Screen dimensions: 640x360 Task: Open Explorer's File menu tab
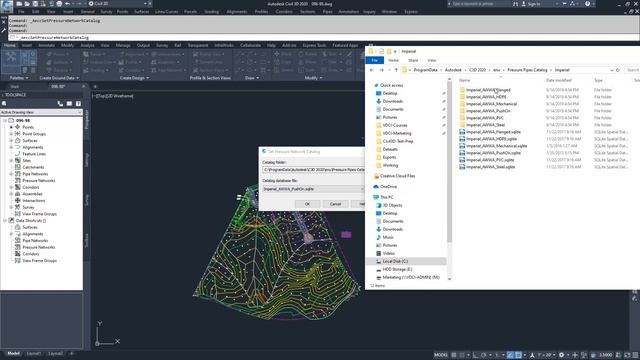[x=374, y=60]
